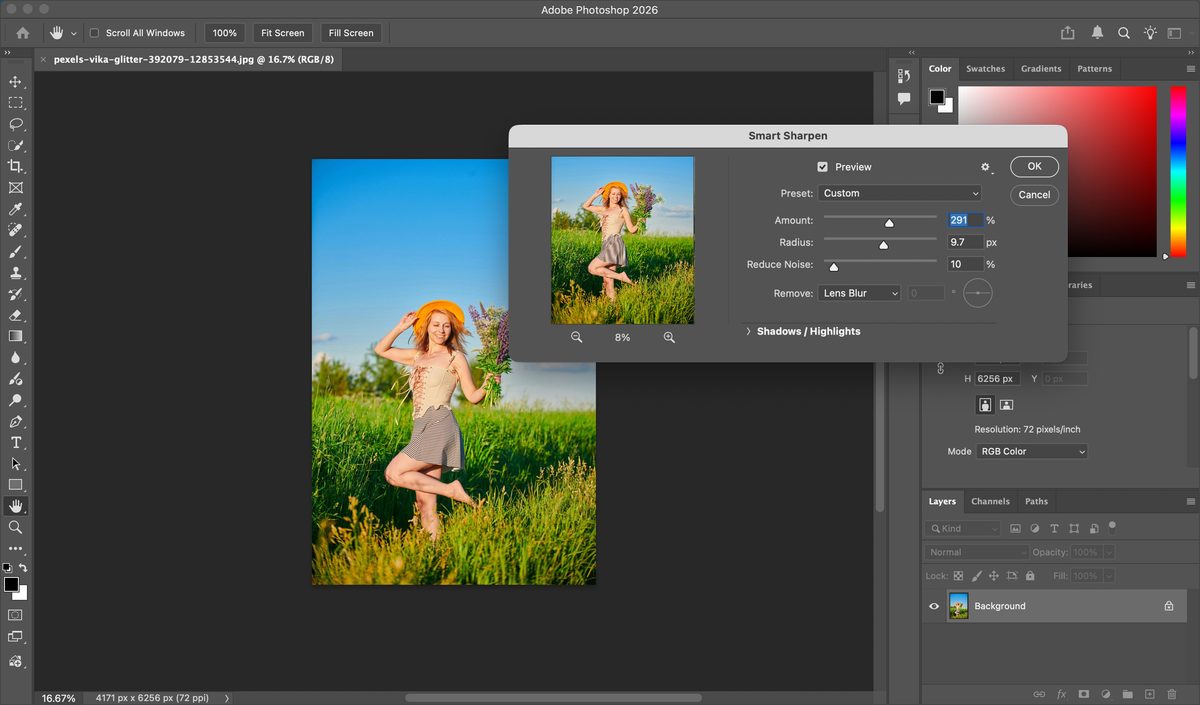This screenshot has height=705, width=1200.
Task: Select the Lasso tool
Action: pyautogui.click(x=15, y=124)
